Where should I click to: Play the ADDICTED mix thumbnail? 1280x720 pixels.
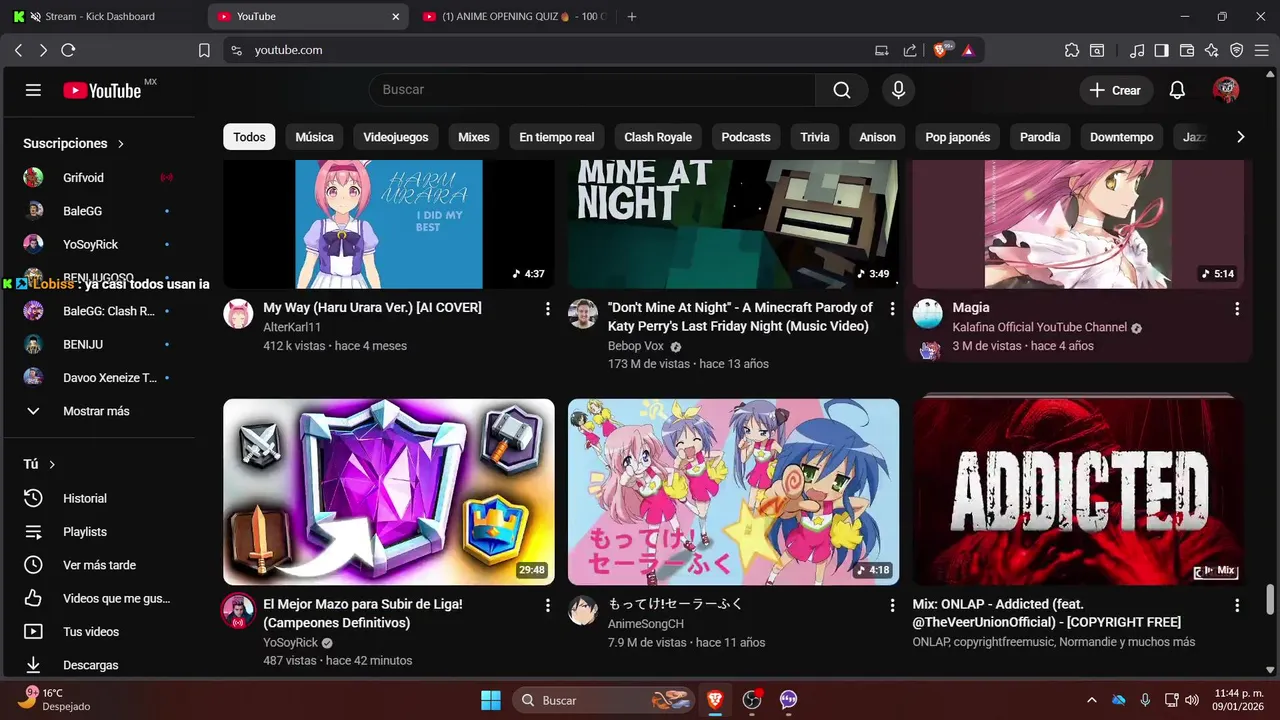(1078, 492)
